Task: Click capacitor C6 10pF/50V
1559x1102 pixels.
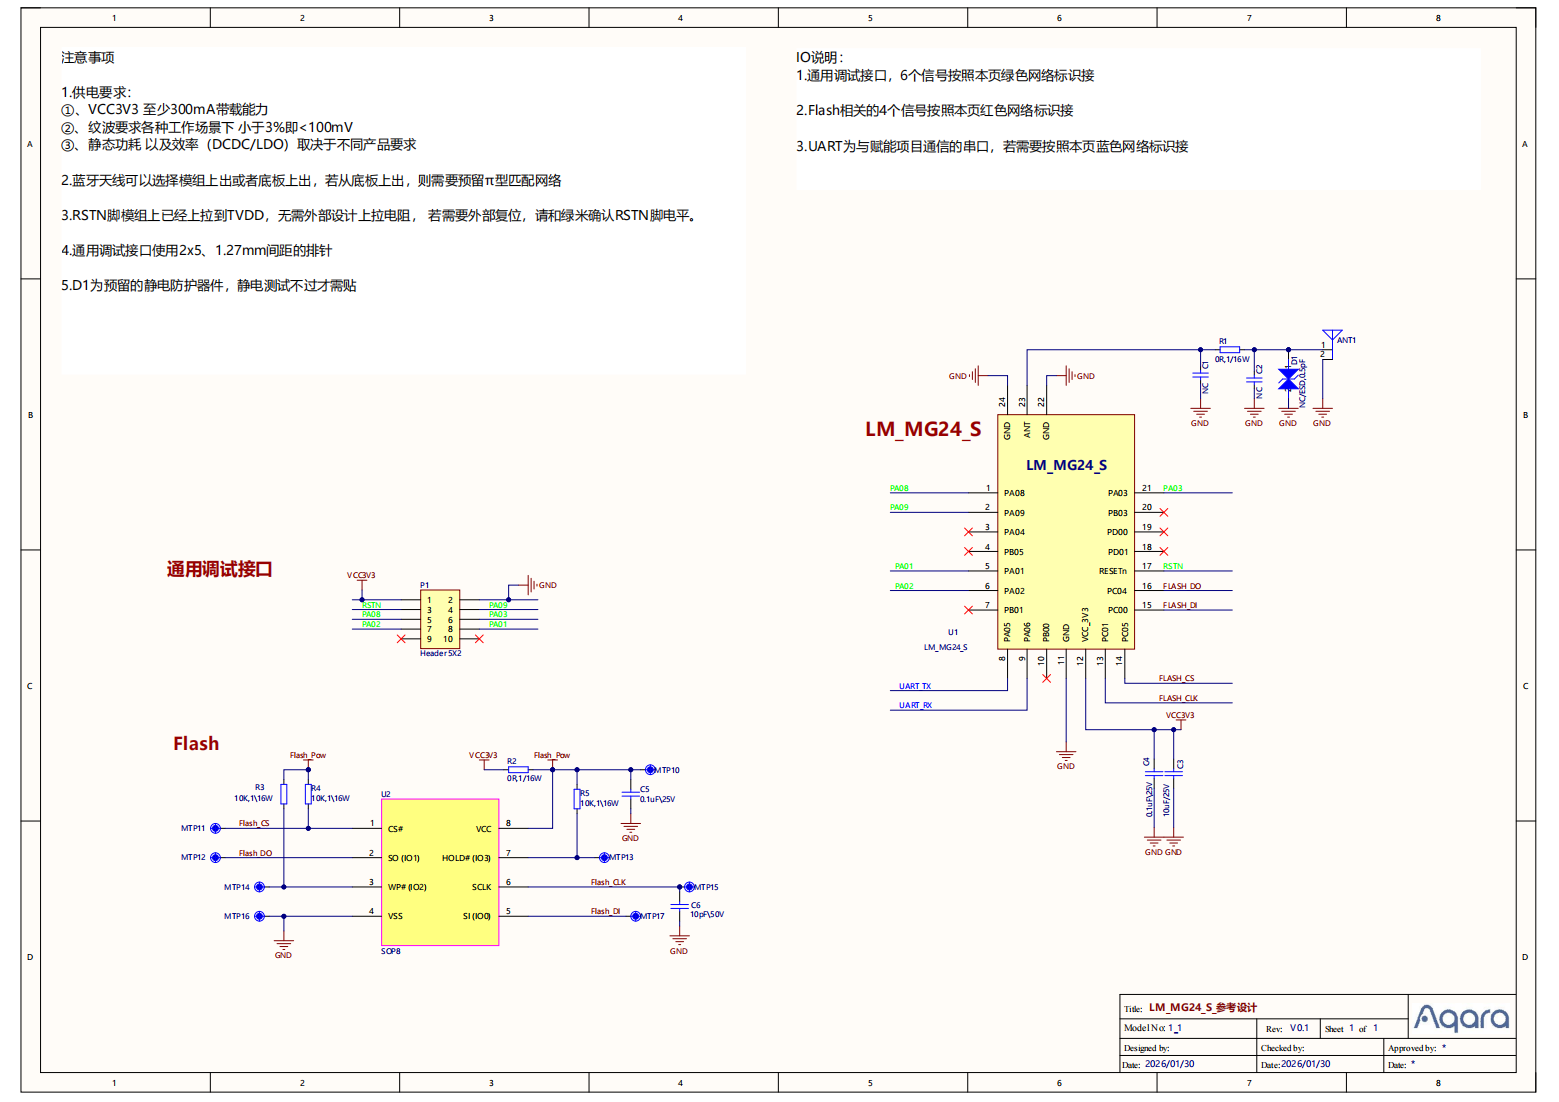Action: [x=680, y=906]
